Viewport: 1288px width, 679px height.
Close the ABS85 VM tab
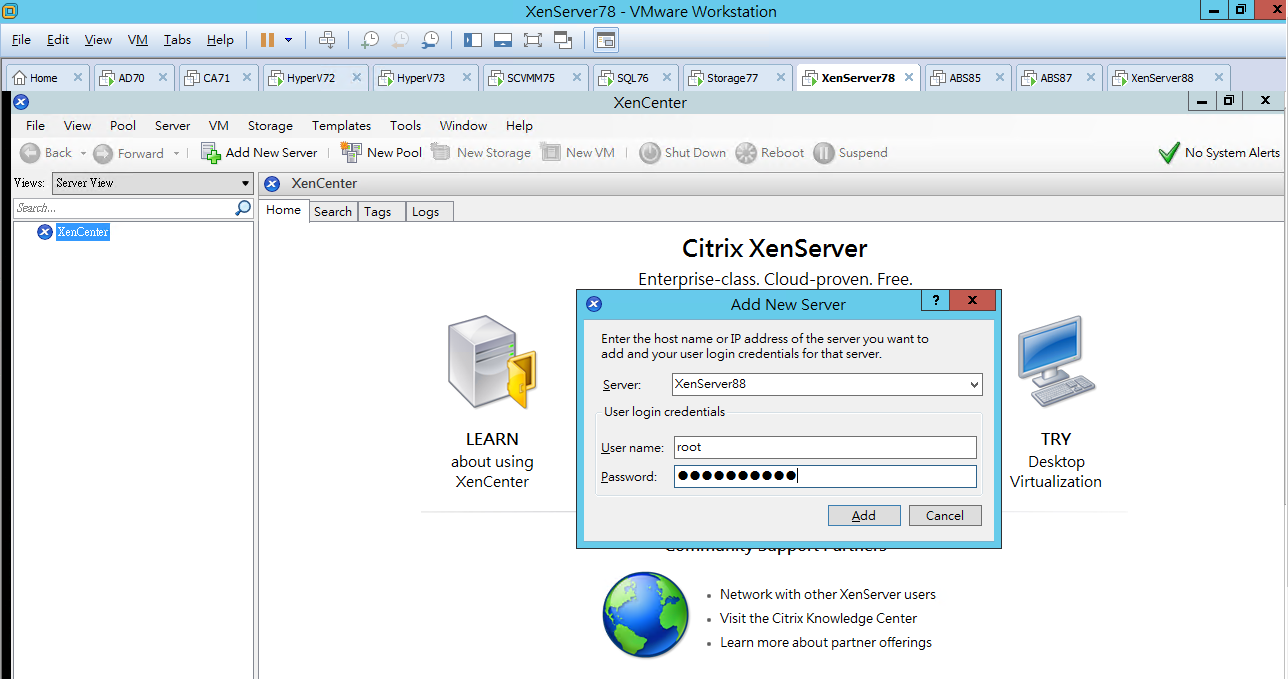(x=1000, y=77)
